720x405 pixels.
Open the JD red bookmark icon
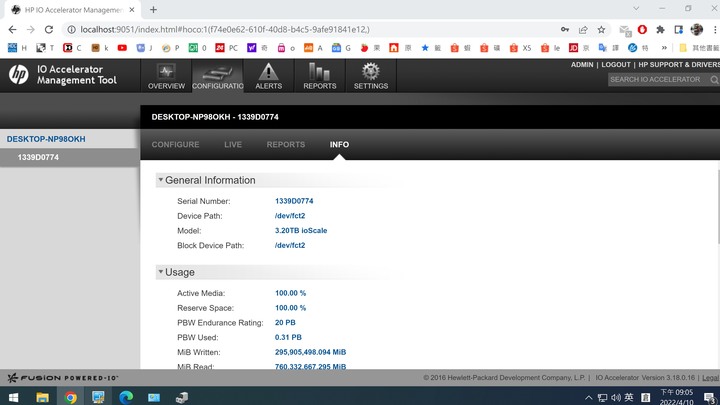(573, 48)
